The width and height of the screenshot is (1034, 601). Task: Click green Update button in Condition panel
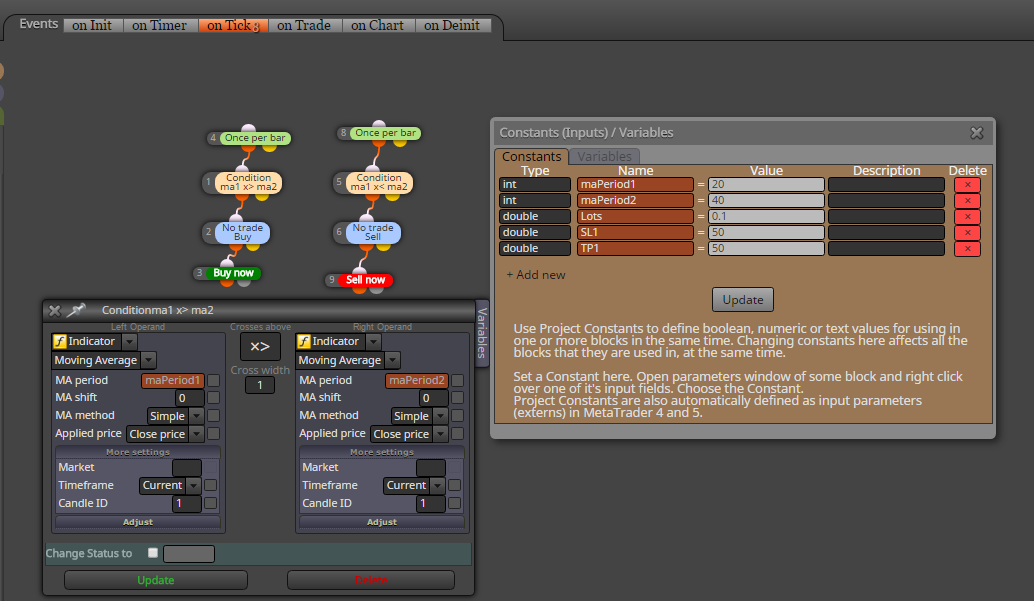tap(156, 580)
